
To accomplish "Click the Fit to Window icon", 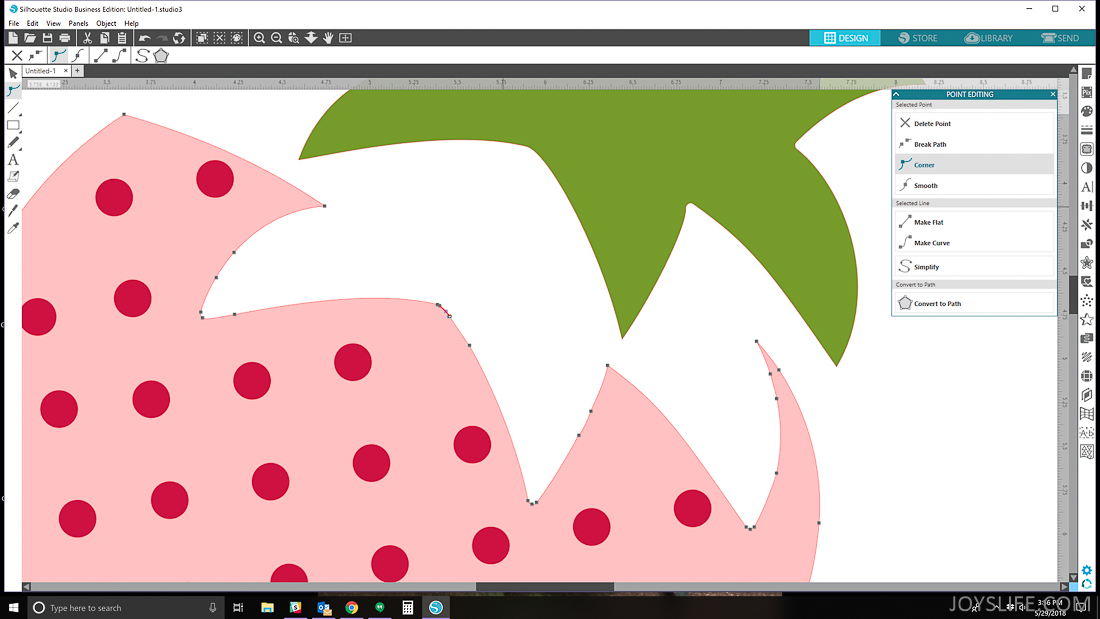I will pos(345,38).
